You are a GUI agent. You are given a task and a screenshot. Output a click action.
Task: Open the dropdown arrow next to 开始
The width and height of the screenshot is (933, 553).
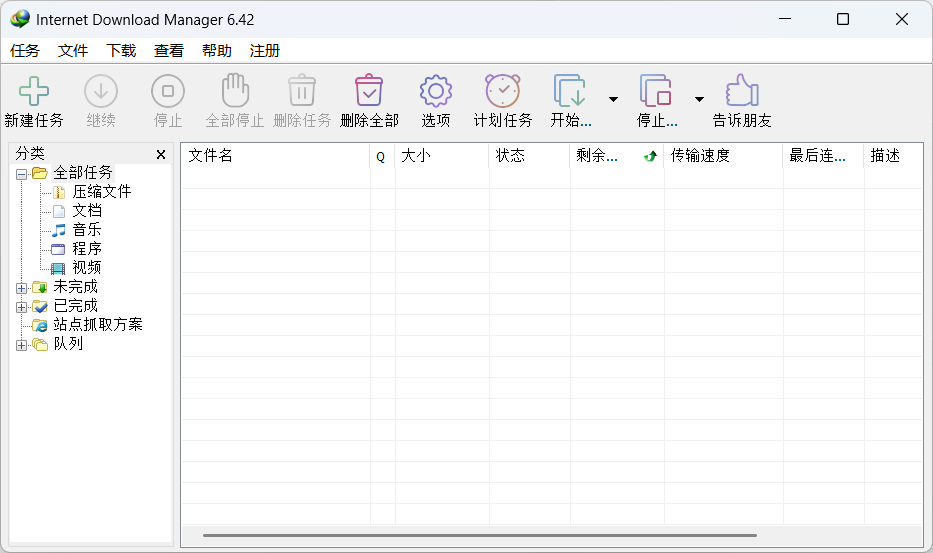tap(613, 99)
